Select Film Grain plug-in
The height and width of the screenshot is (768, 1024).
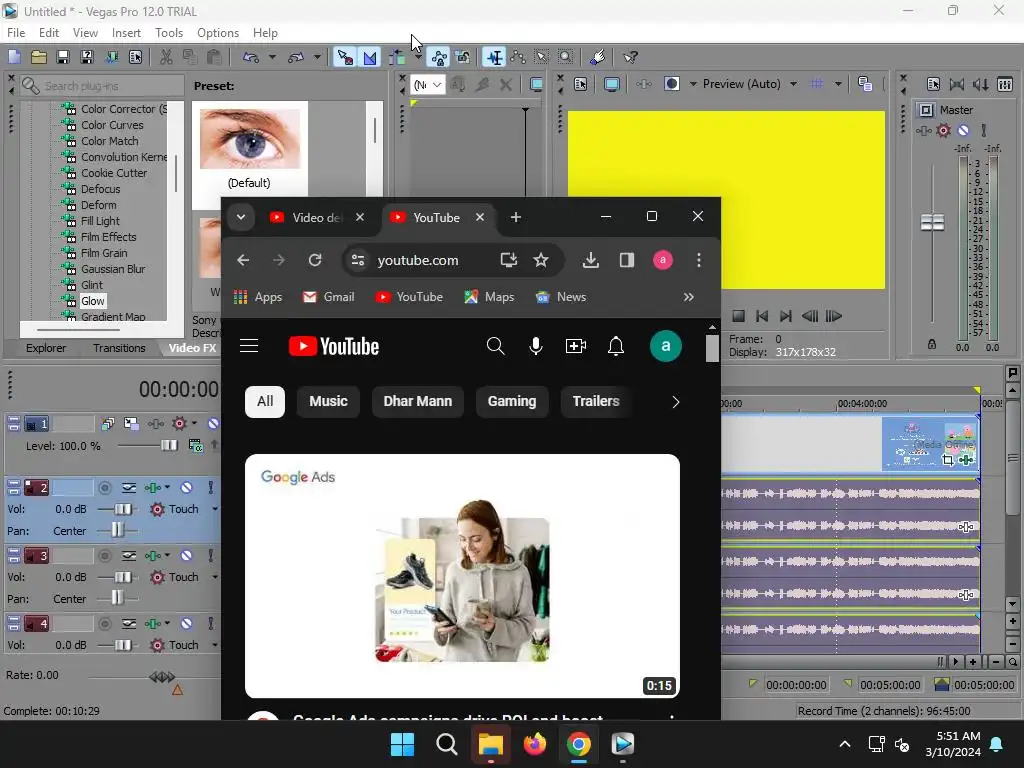(x=104, y=253)
